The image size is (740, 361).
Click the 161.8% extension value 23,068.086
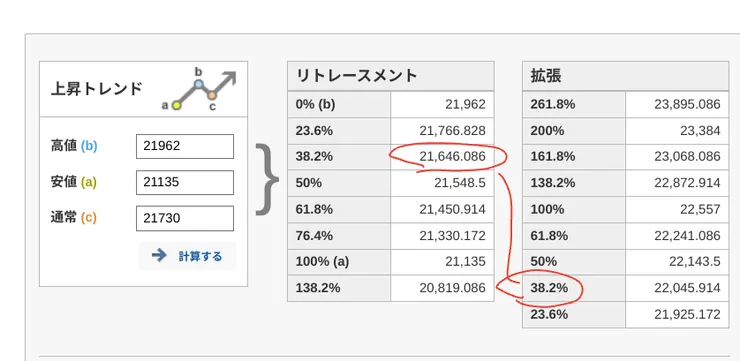click(687, 157)
